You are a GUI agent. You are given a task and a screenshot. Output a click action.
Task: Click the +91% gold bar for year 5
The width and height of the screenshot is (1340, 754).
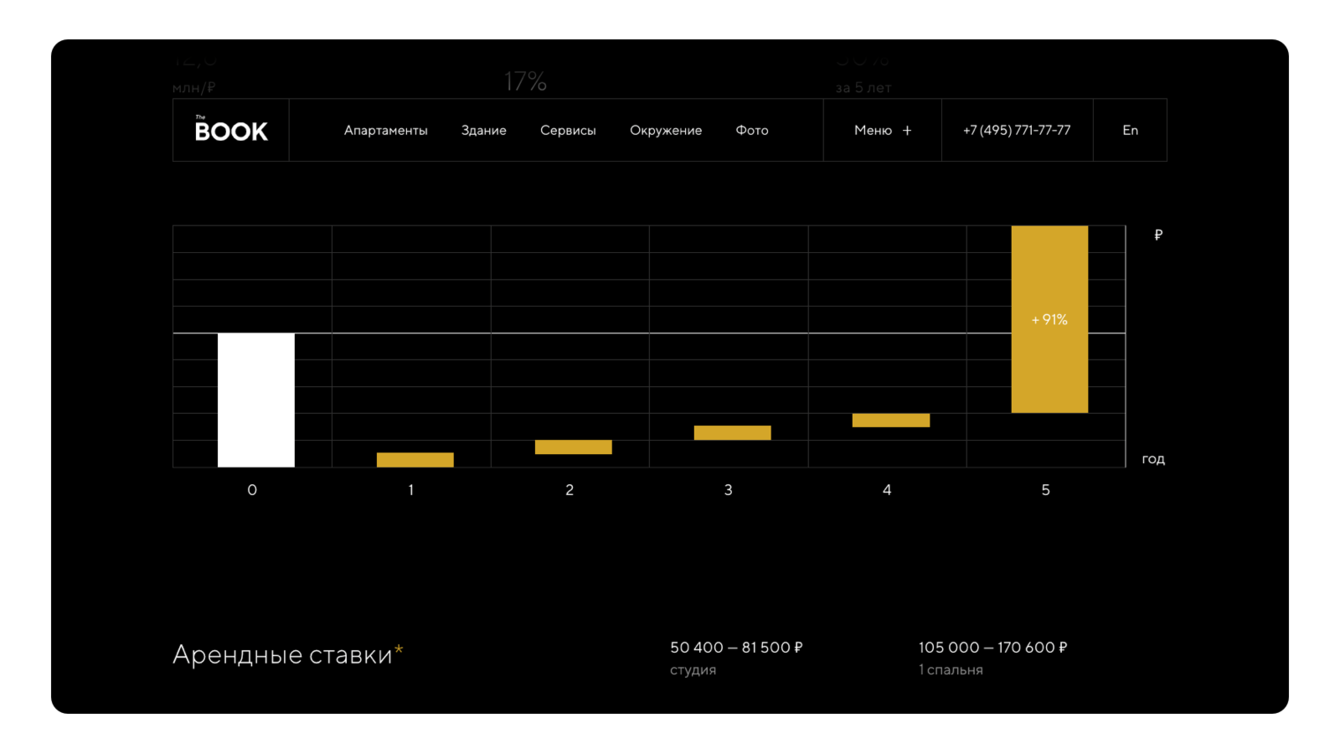pyautogui.click(x=1049, y=319)
